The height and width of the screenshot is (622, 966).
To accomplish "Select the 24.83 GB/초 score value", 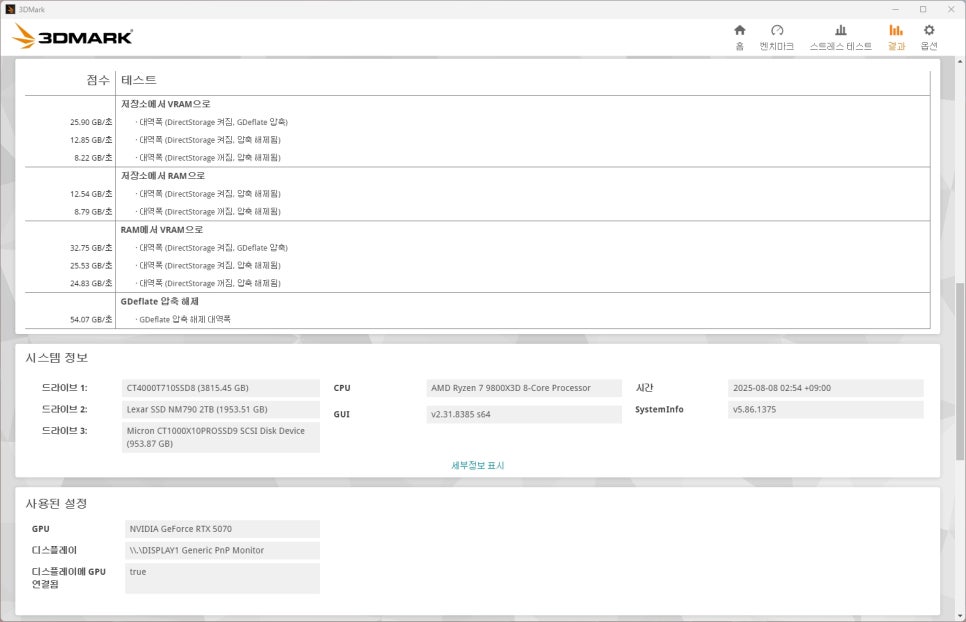I will 91,284.
